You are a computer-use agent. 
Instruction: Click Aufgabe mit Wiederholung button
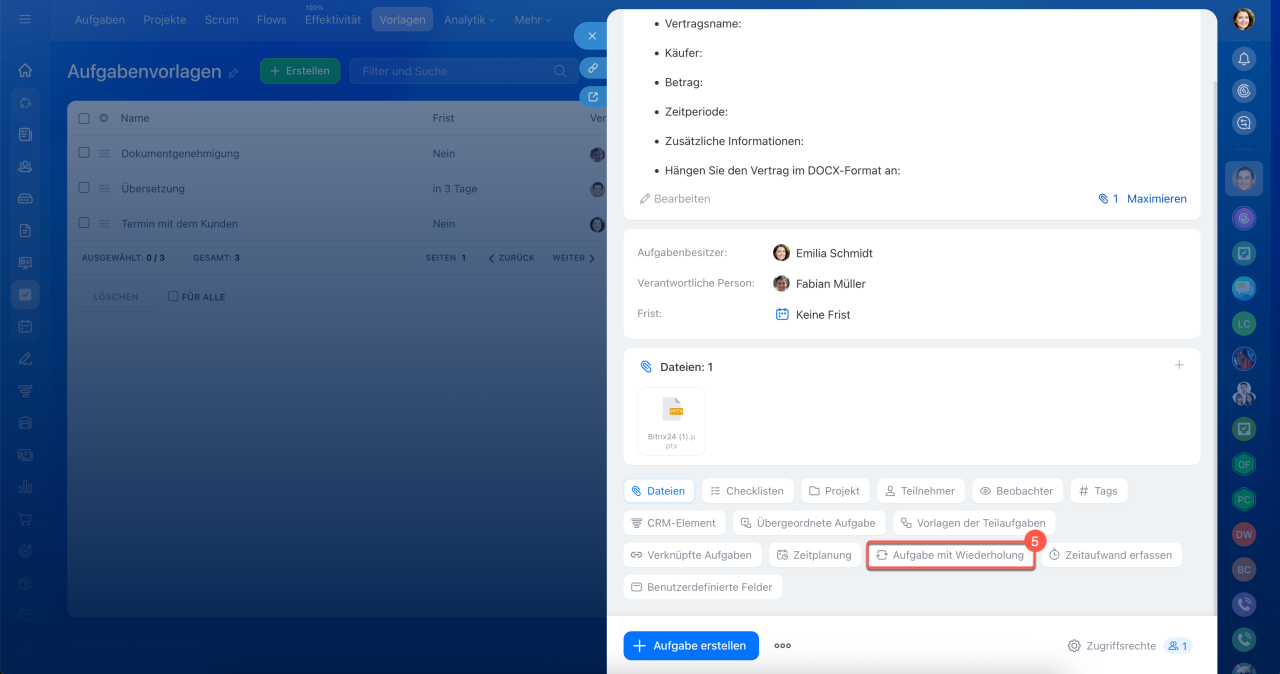[x=950, y=555]
